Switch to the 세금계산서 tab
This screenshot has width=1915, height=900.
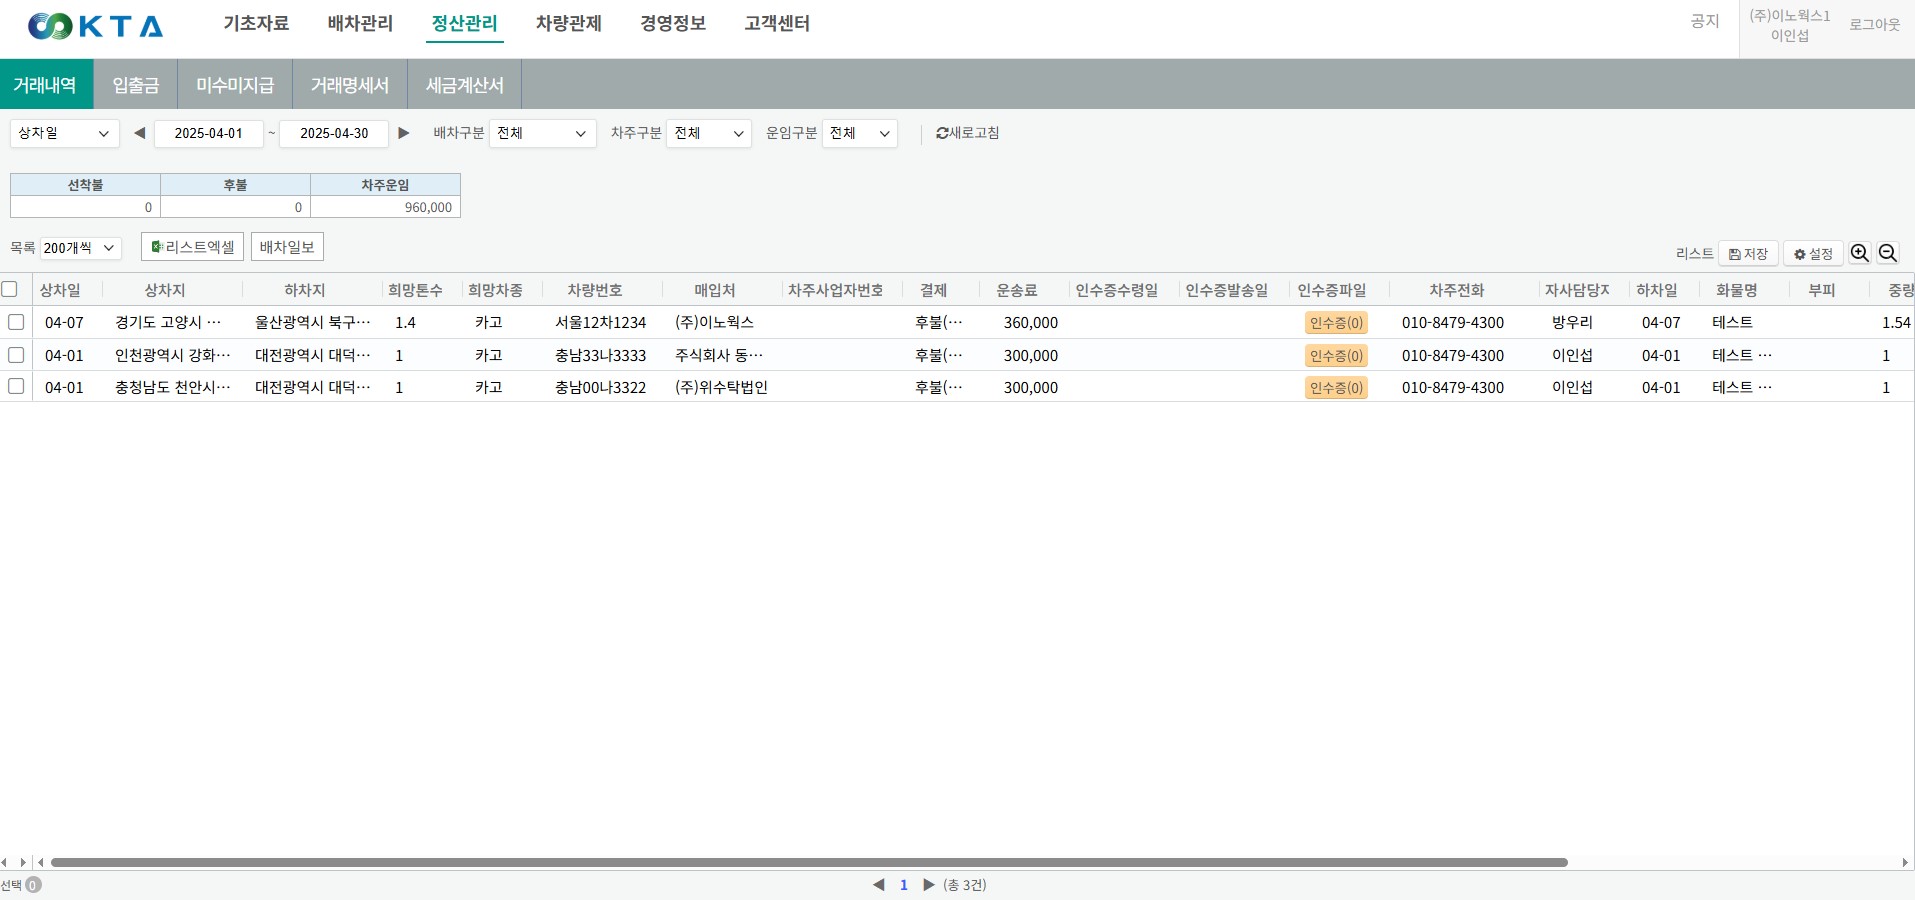(464, 85)
